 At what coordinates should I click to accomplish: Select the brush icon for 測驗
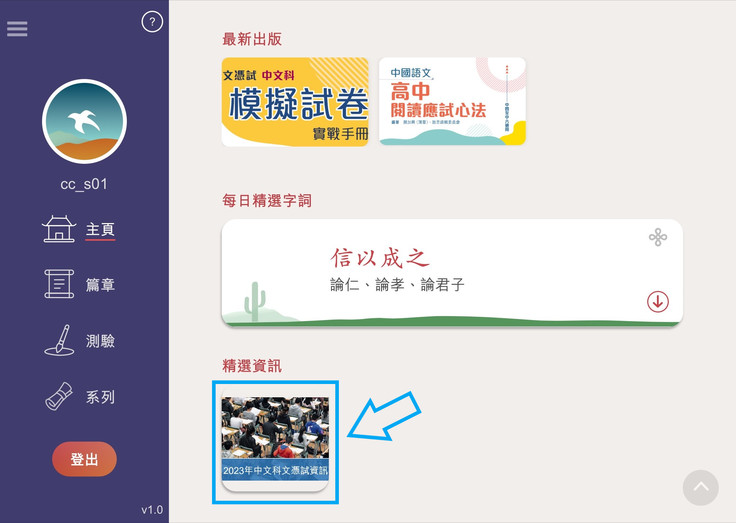[x=59, y=340]
